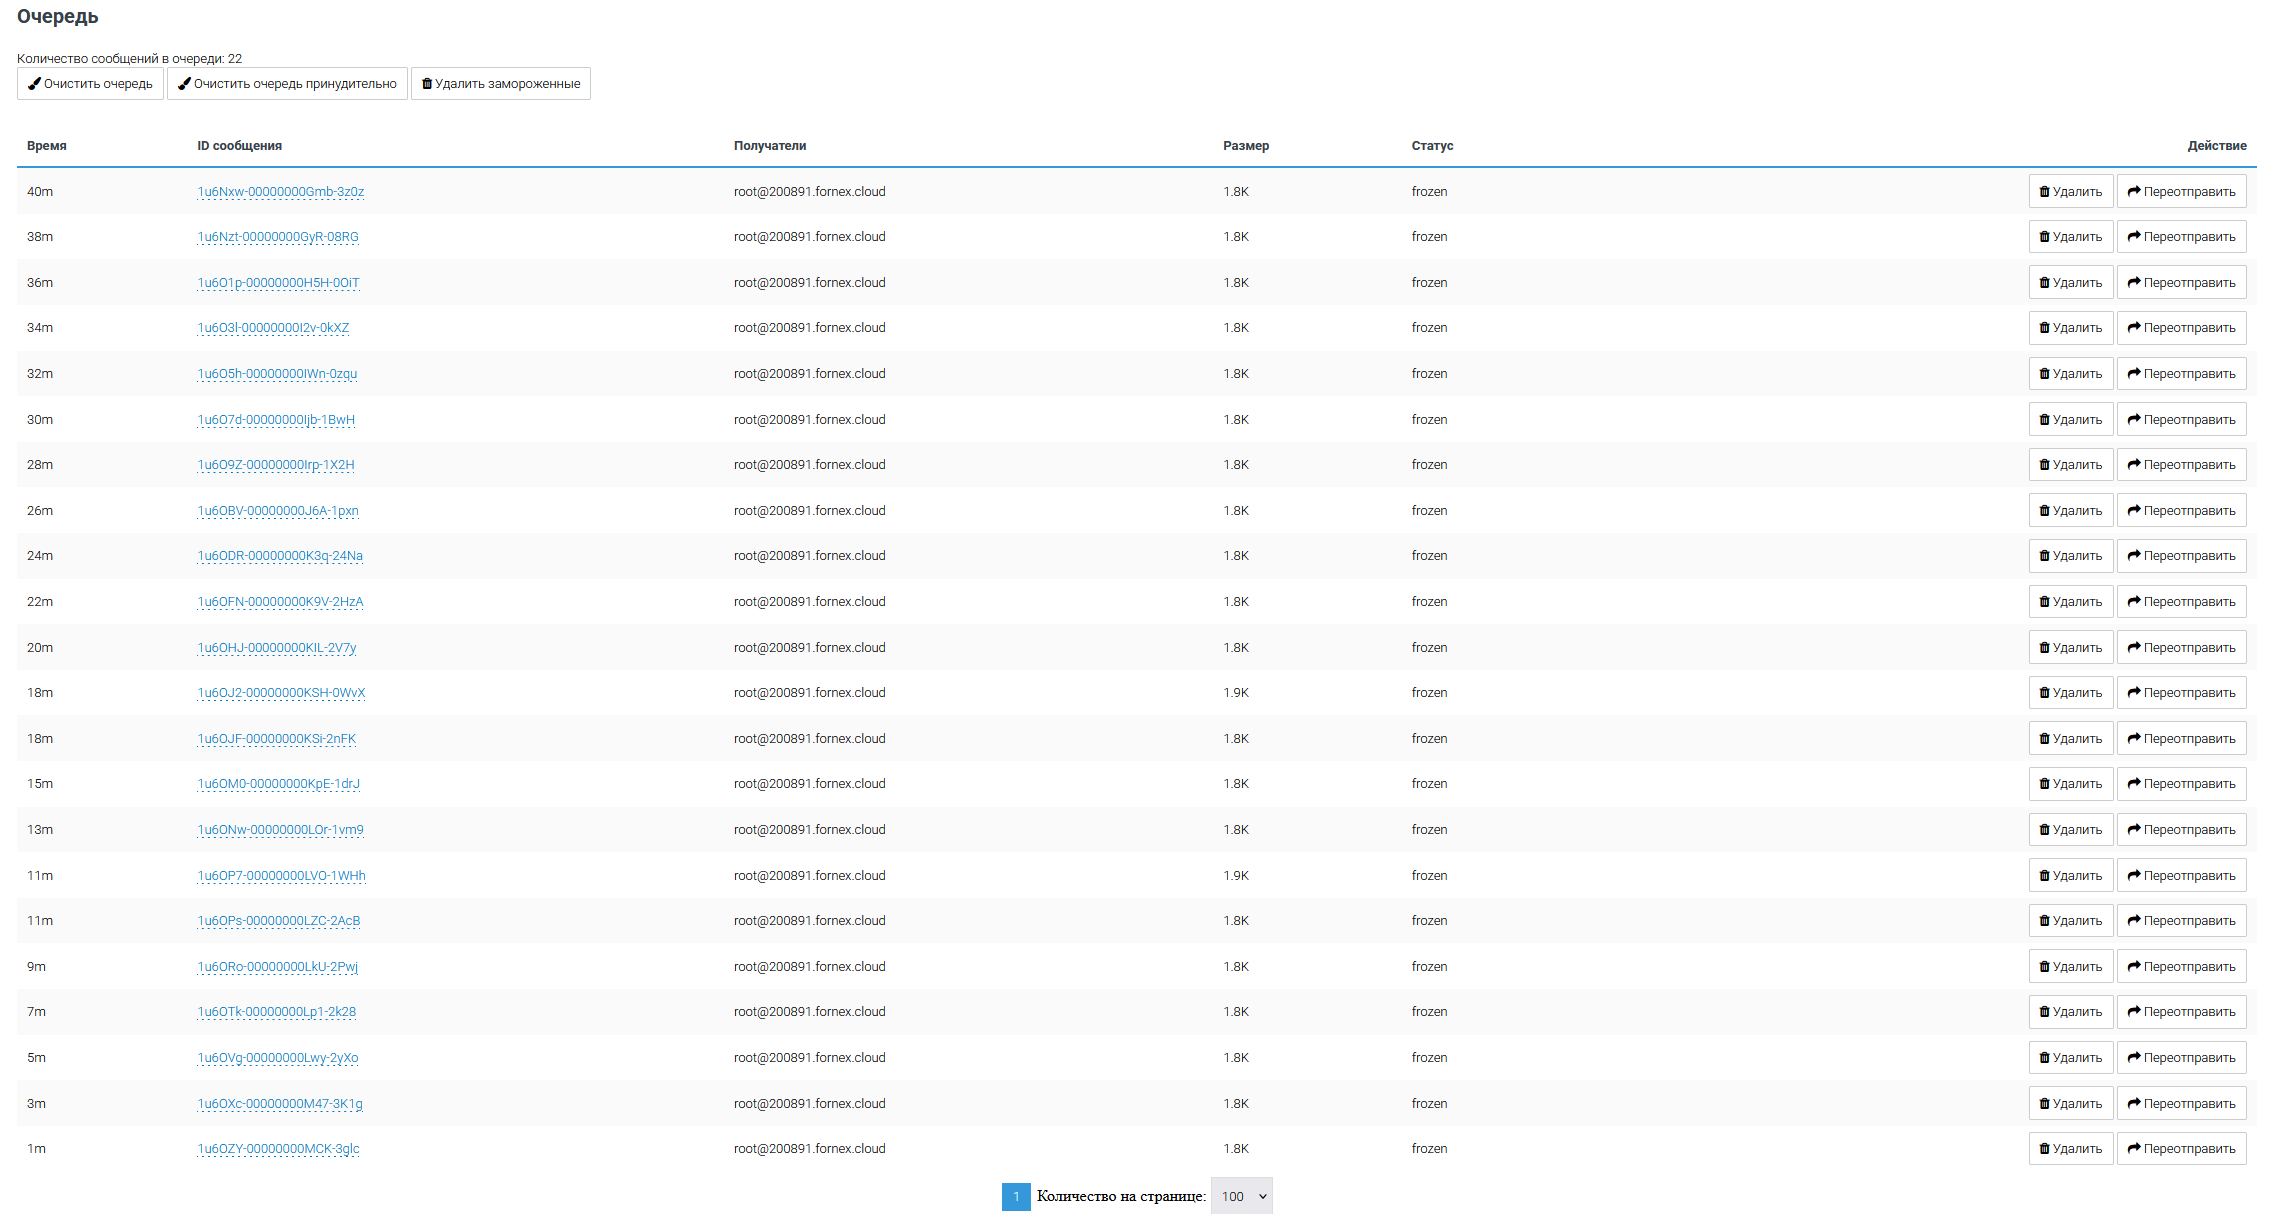The height and width of the screenshot is (1214, 2278).
Task: Click Переотправить arrow for 1m message
Action: coord(2133,1149)
